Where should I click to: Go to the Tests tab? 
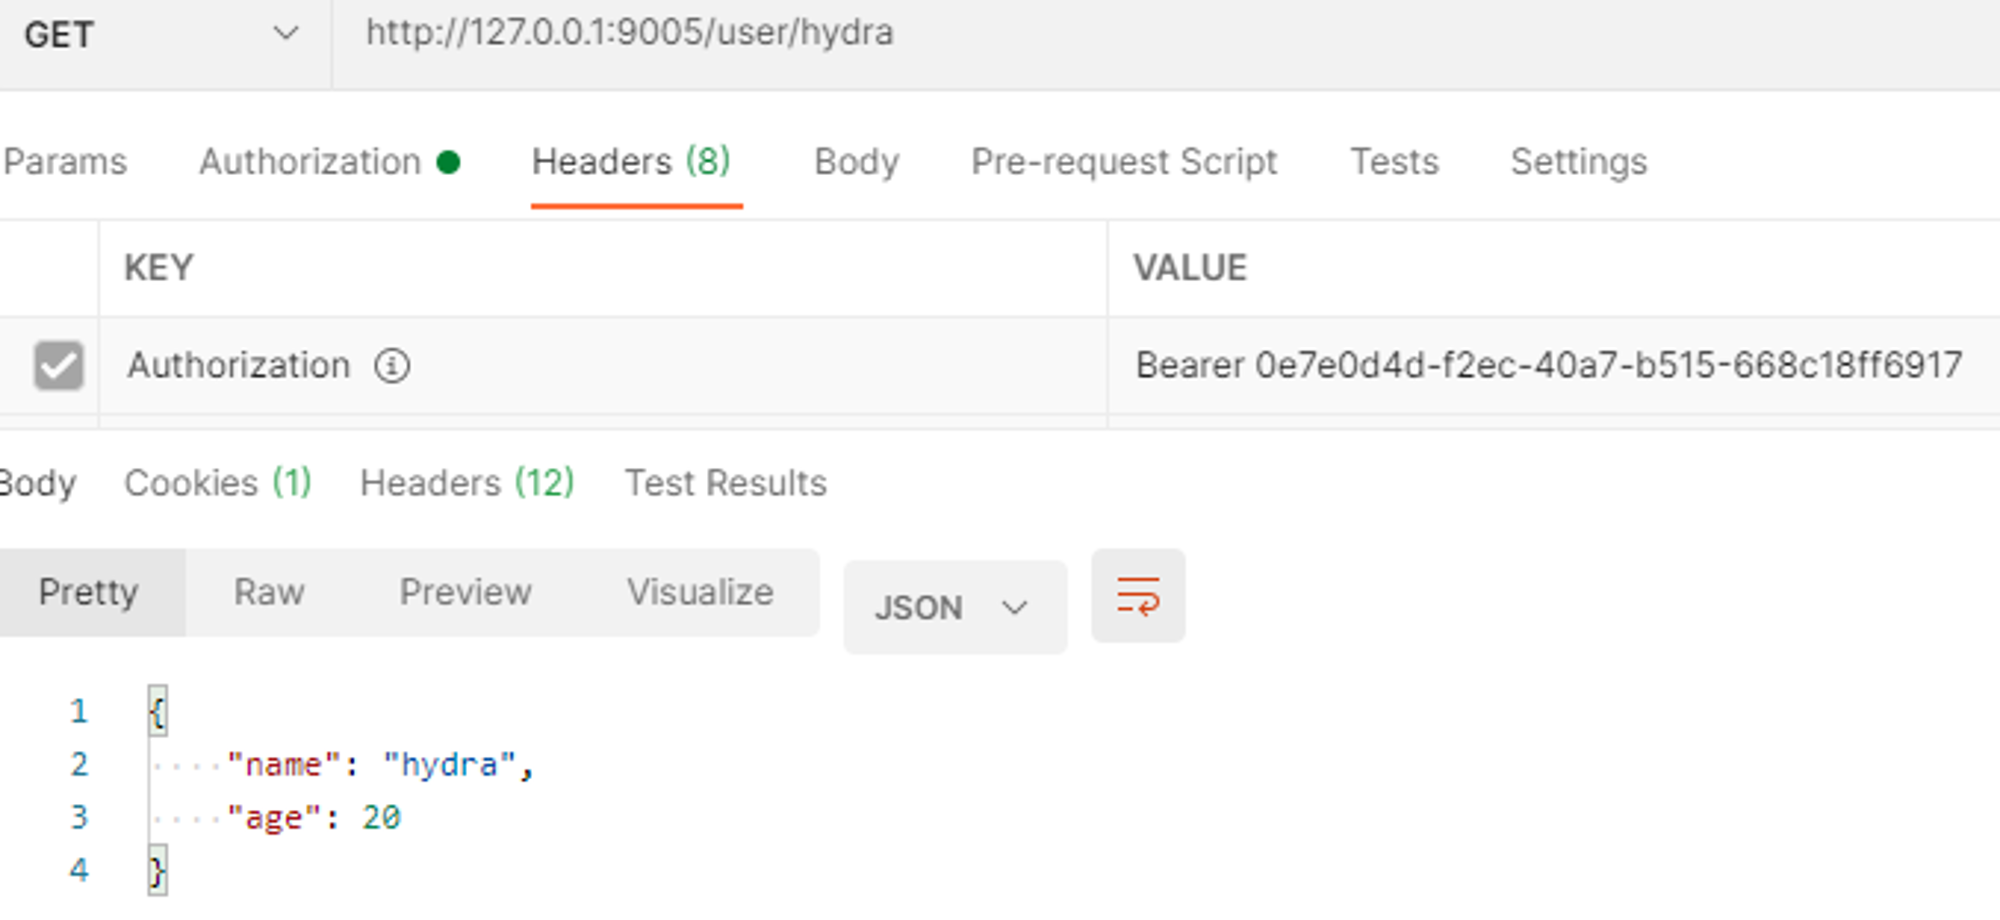(1394, 161)
